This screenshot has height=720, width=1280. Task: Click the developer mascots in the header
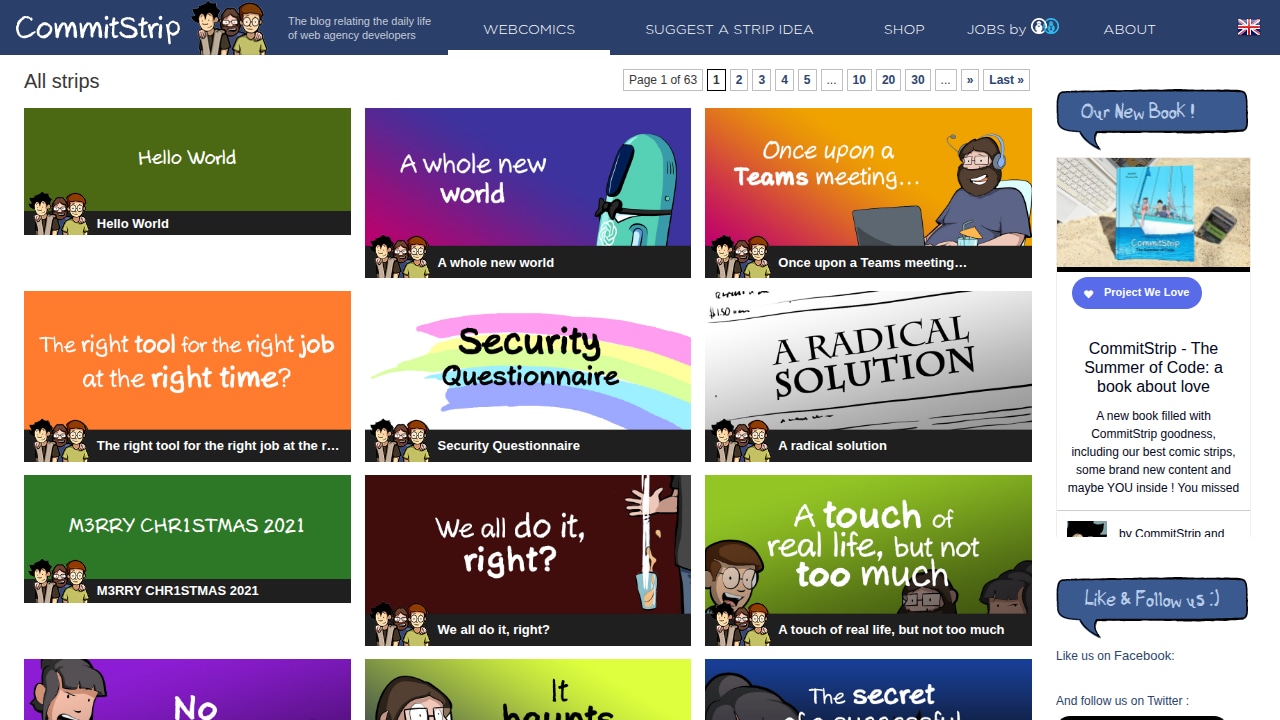230,28
